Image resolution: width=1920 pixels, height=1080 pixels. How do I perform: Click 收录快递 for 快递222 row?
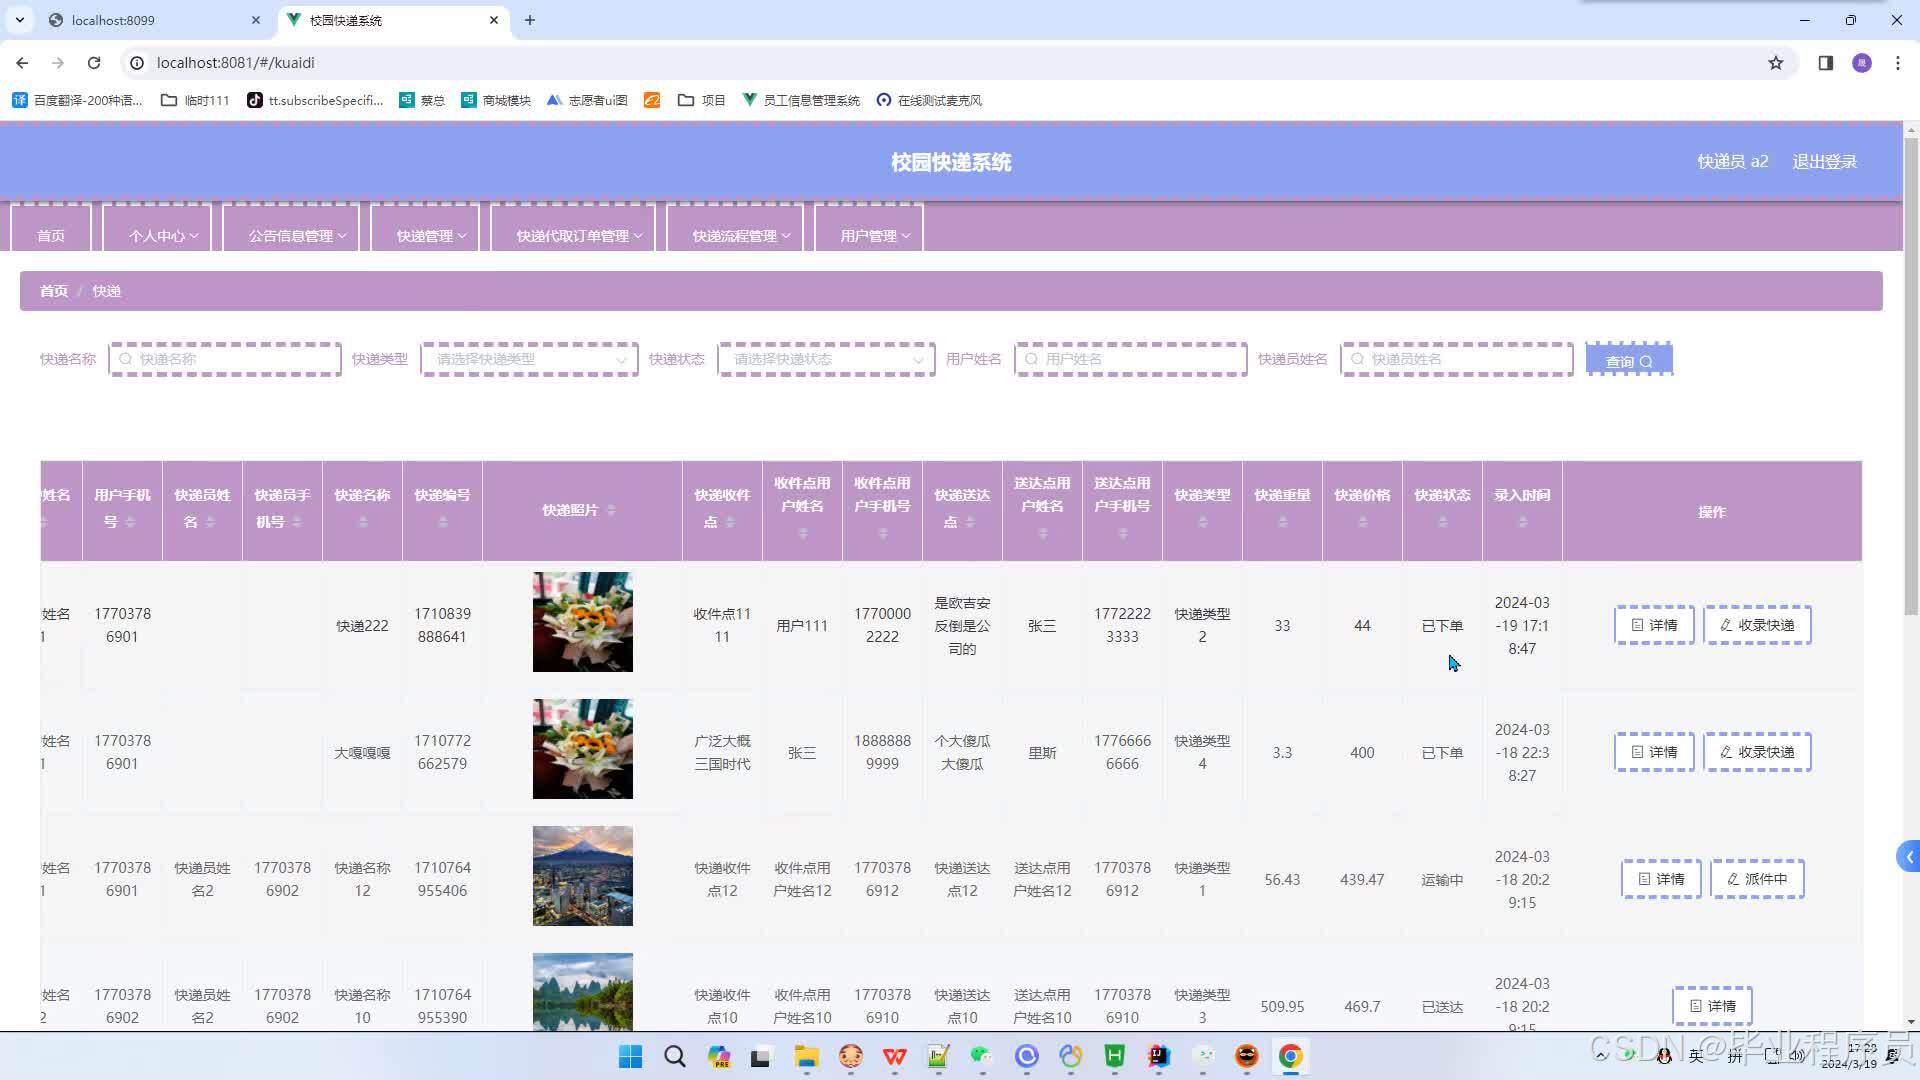click(1757, 625)
